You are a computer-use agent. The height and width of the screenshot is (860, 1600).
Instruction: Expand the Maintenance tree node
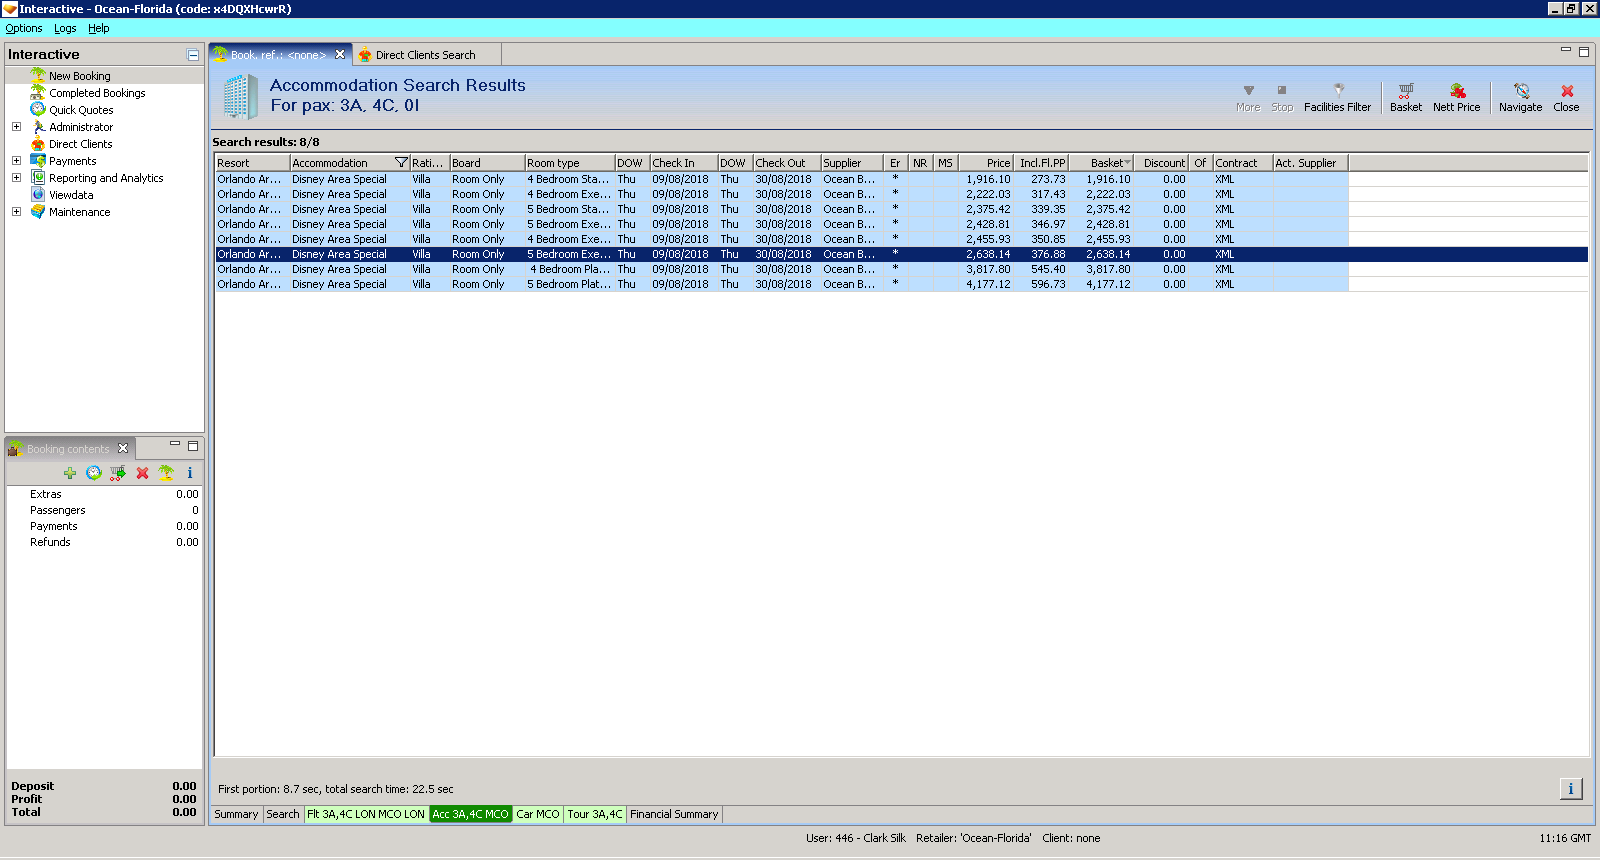(16, 212)
